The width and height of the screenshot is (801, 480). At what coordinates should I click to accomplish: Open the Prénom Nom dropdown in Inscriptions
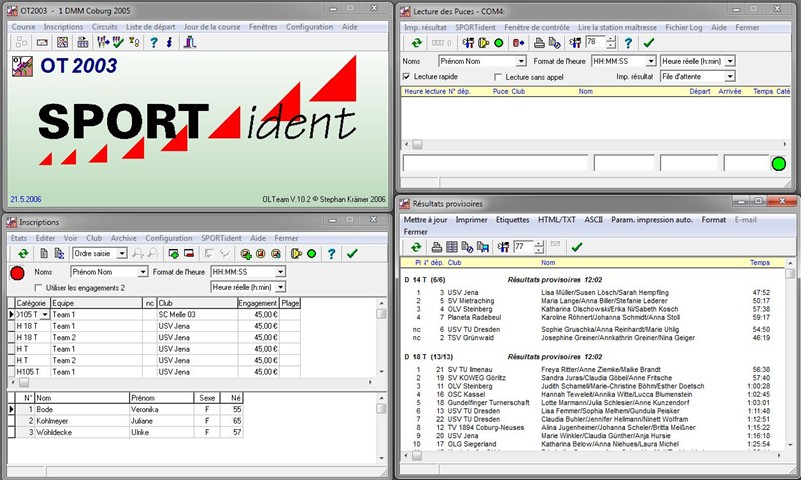point(143,272)
